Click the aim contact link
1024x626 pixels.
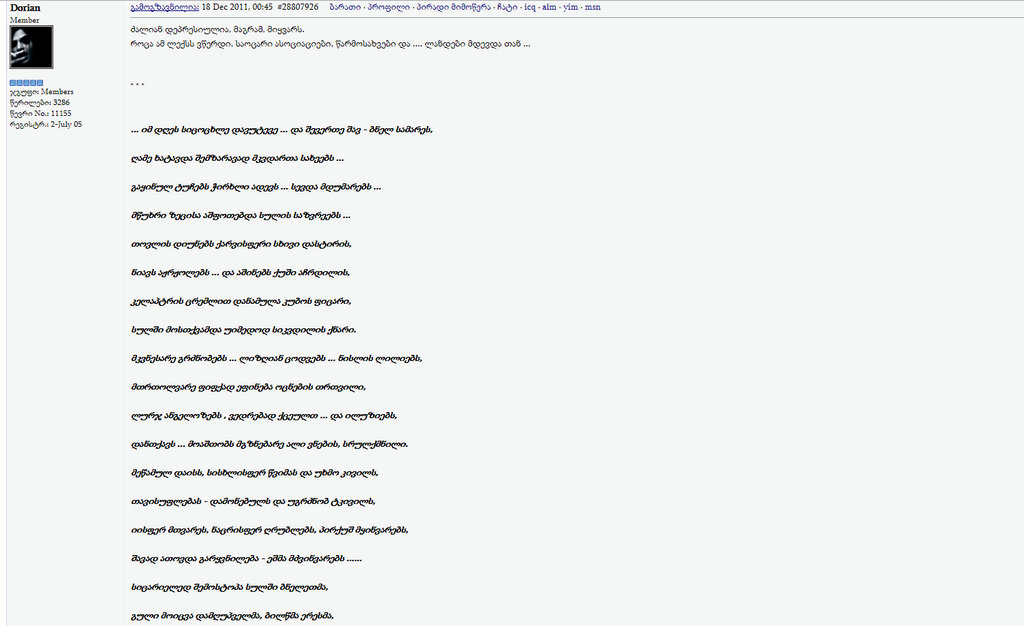(x=549, y=7)
